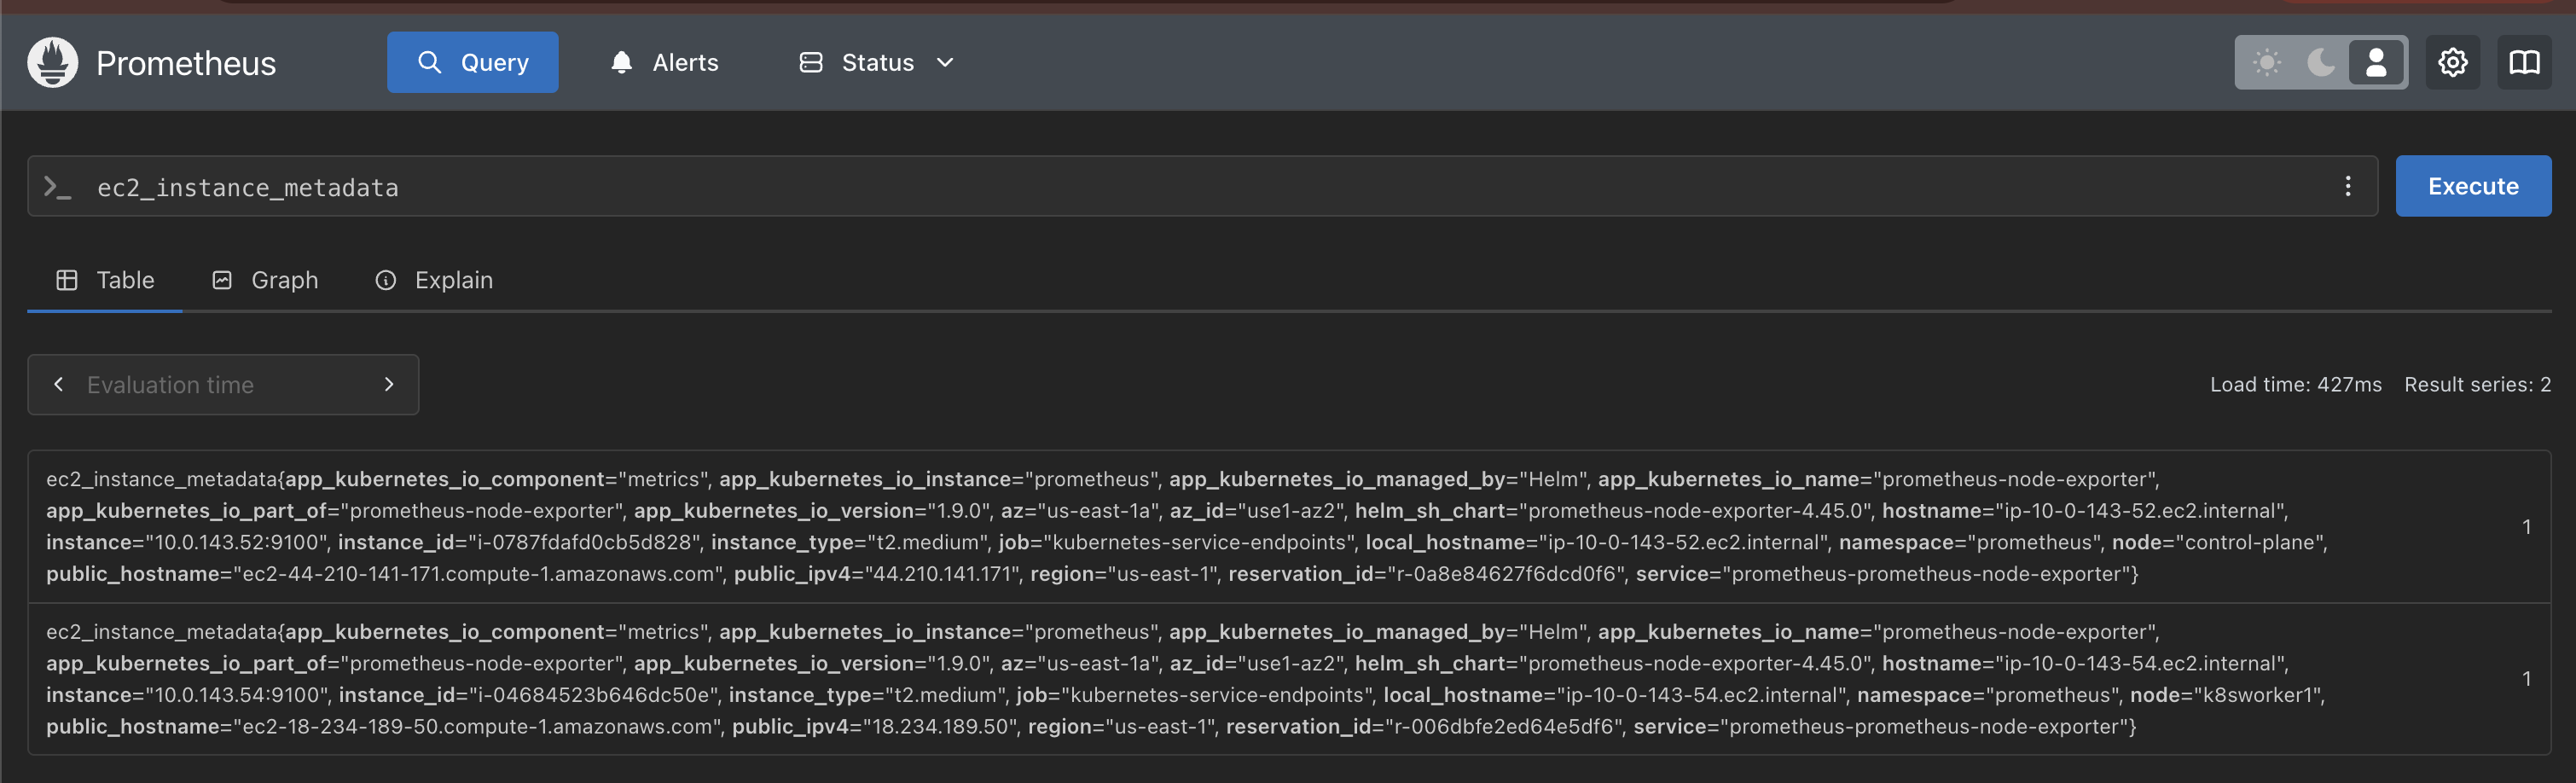Click the info icon beside Explain

385,280
